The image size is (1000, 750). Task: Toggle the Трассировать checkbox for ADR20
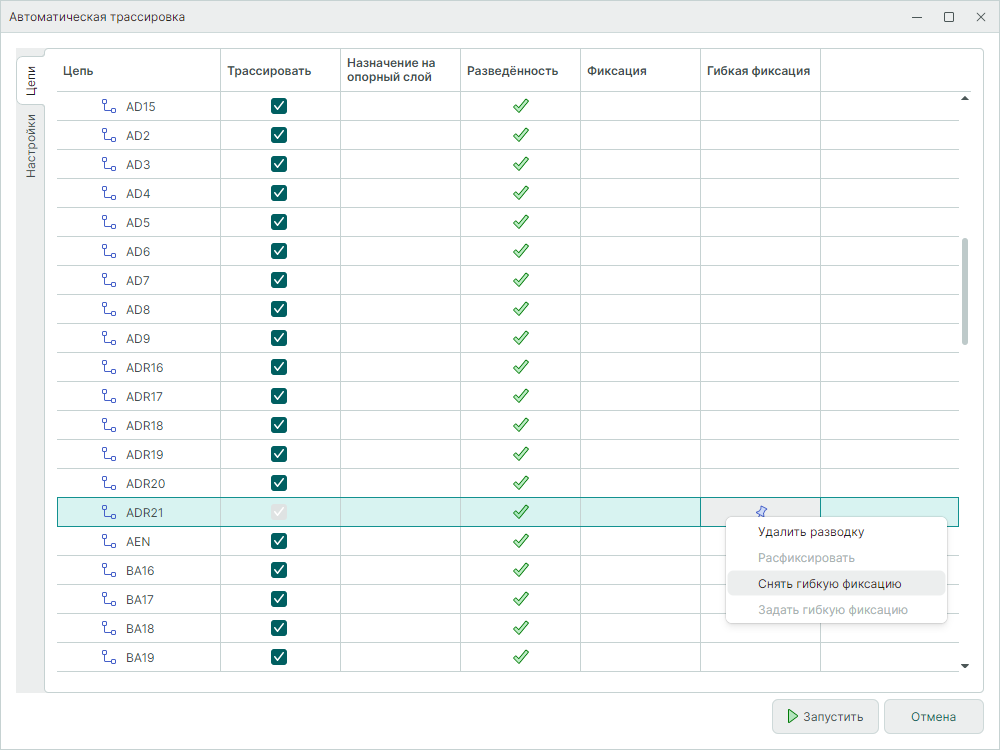[x=279, y=483]
